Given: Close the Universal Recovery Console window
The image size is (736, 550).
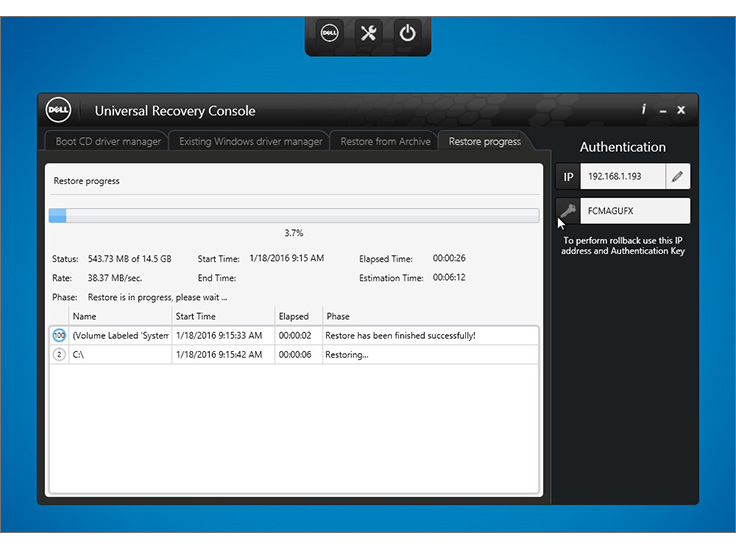Looking at the screenshot, I should pyautogui.click(x=681, y=110).
